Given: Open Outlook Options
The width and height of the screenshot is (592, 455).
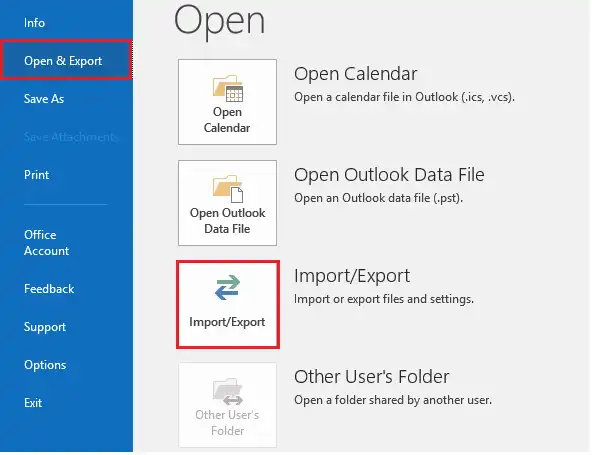Looking at the screenshot, I should pyautogui.click(x=45, y=365).
